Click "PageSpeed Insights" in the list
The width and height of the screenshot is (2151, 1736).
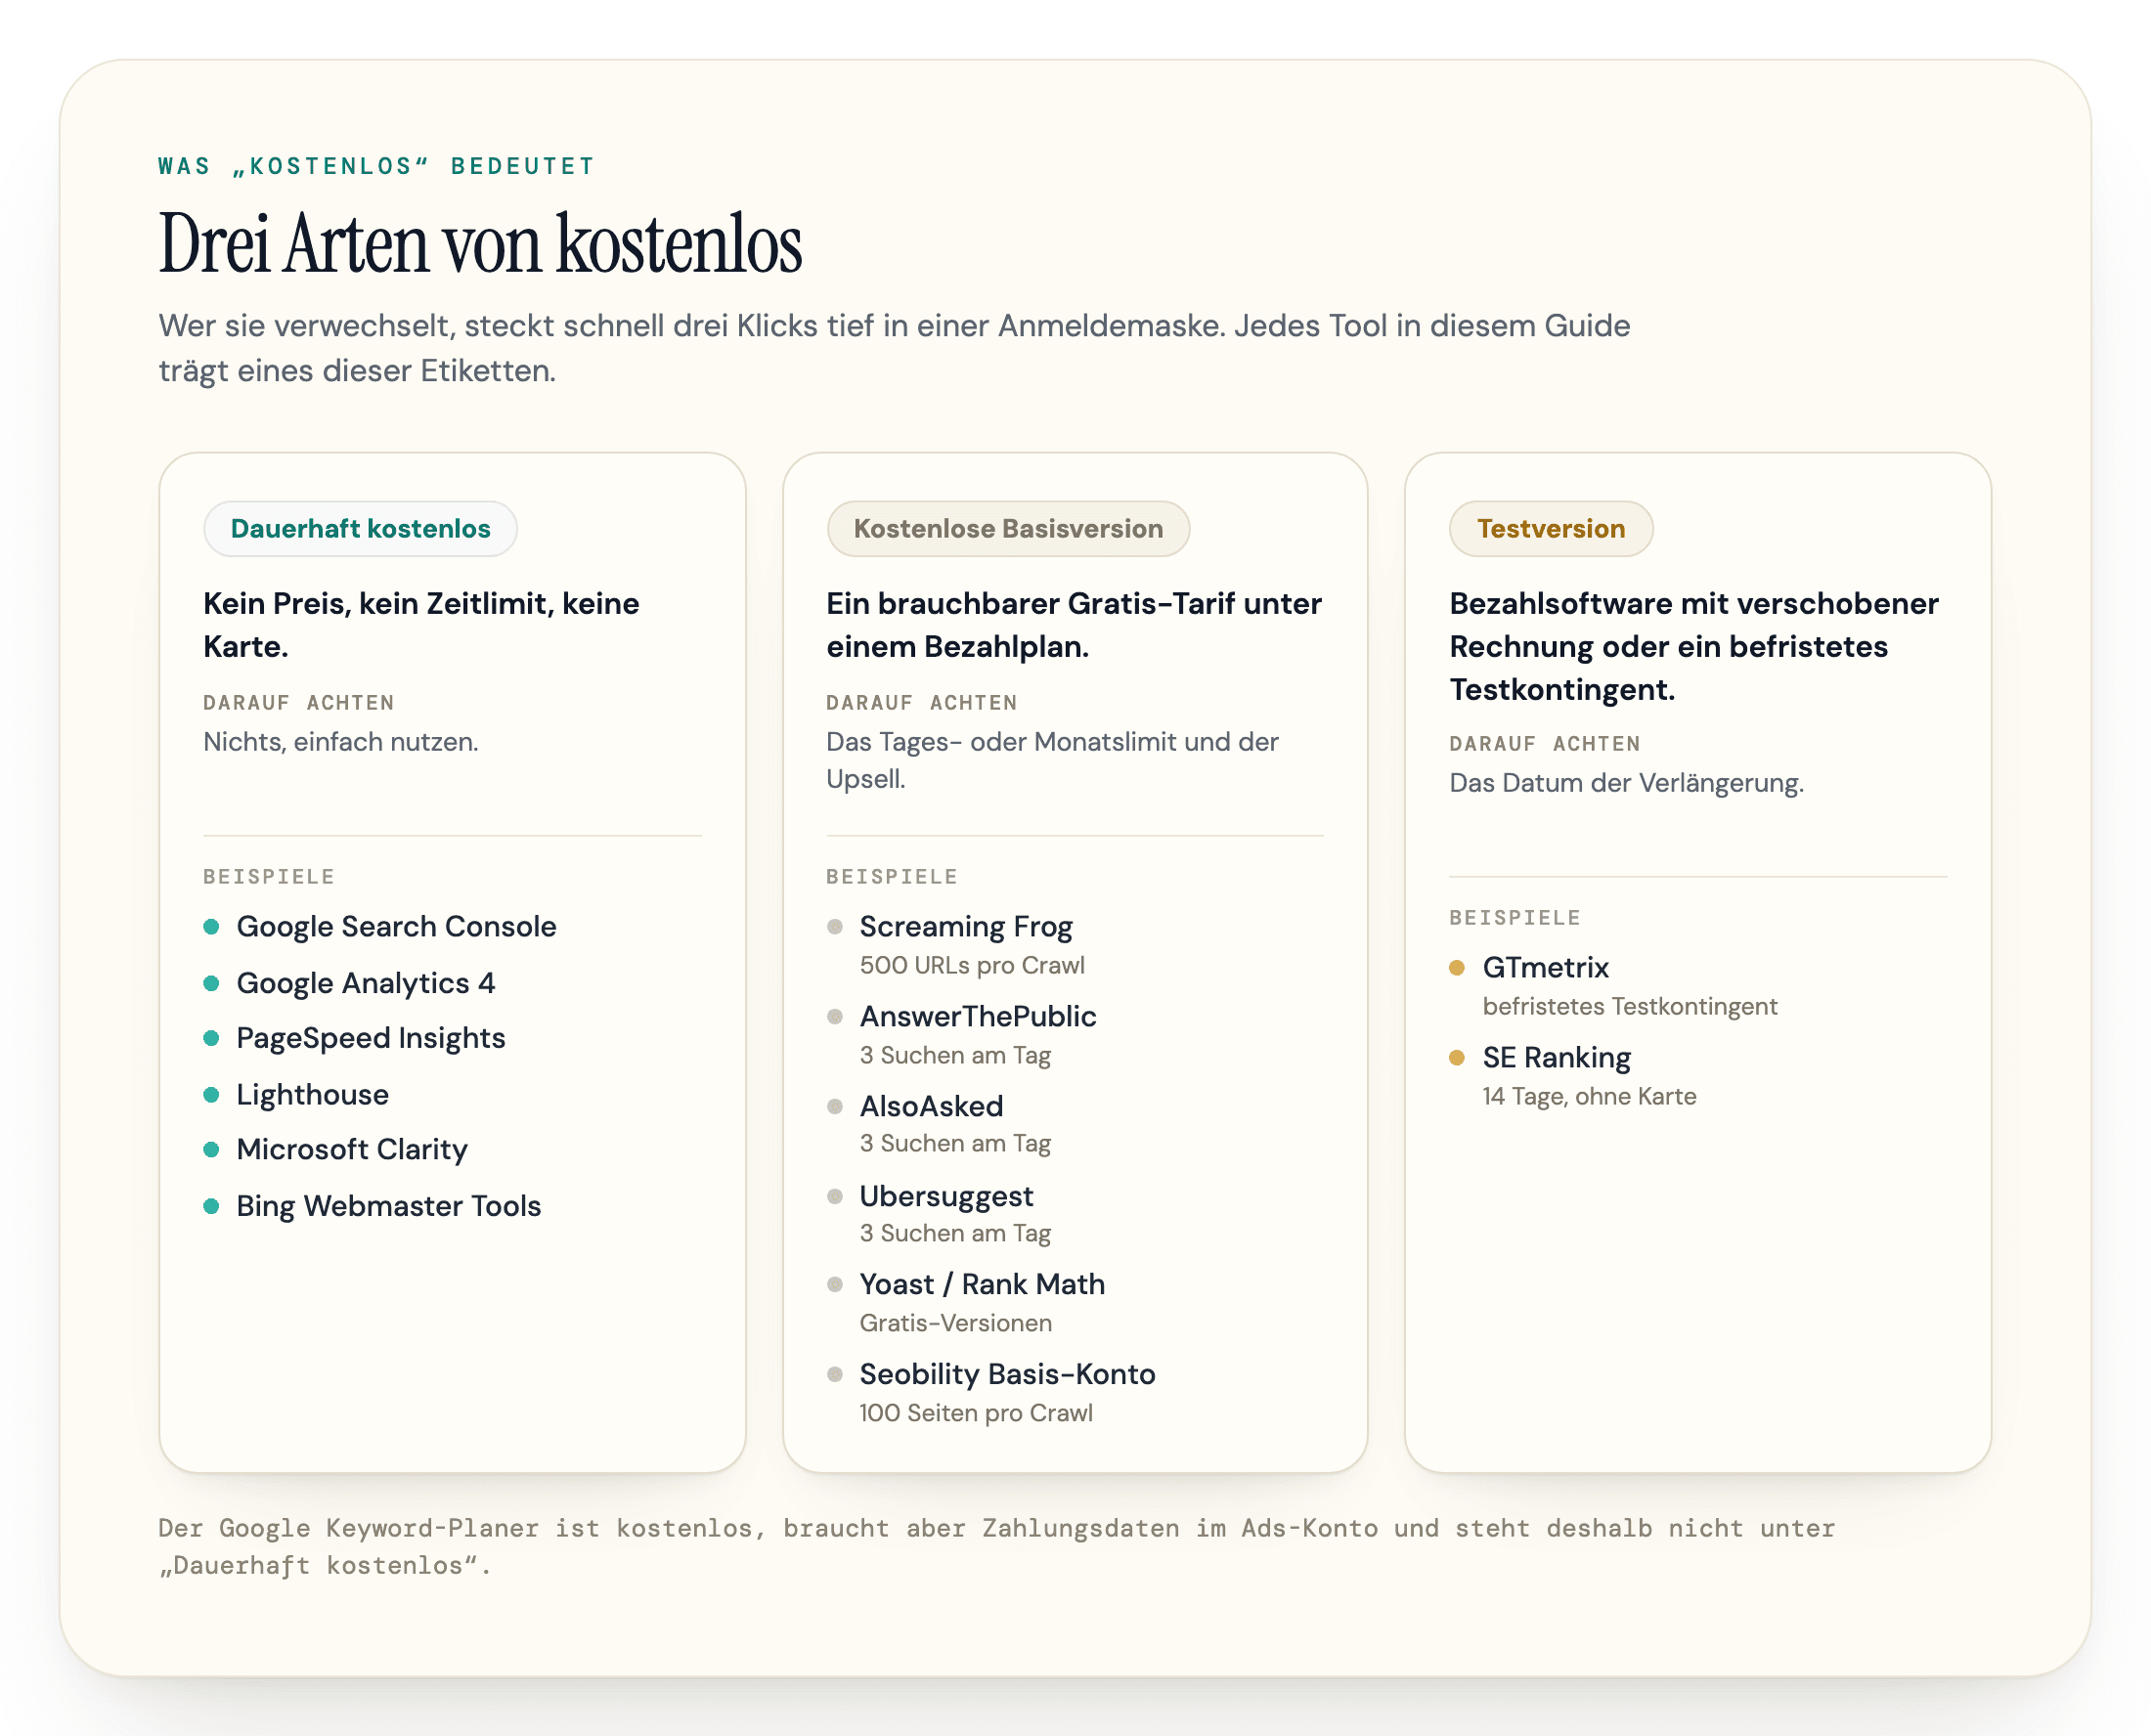[370, 1038]
